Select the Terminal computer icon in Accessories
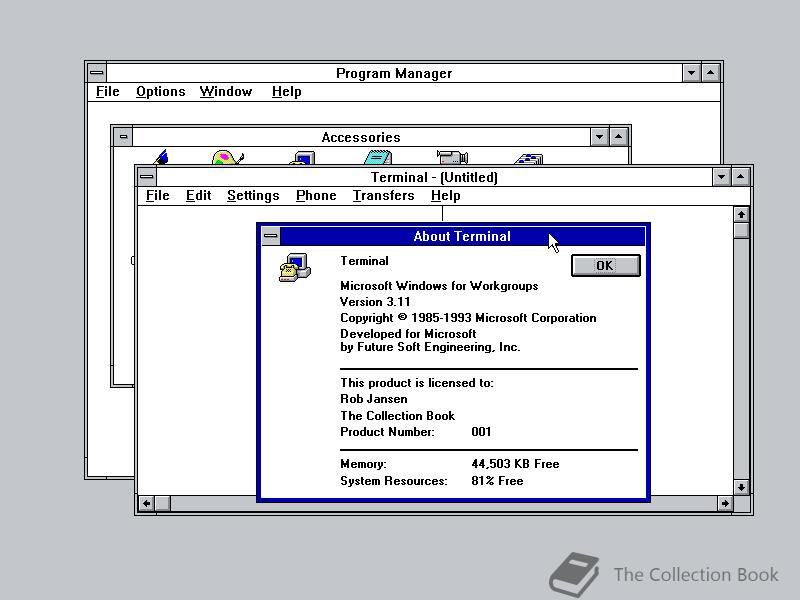800x600 pixels. pos(301,157)
